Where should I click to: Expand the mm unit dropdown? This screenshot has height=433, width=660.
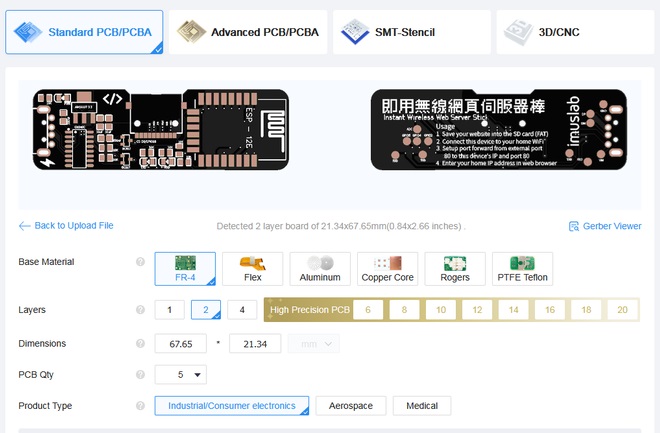click(314, 344)
